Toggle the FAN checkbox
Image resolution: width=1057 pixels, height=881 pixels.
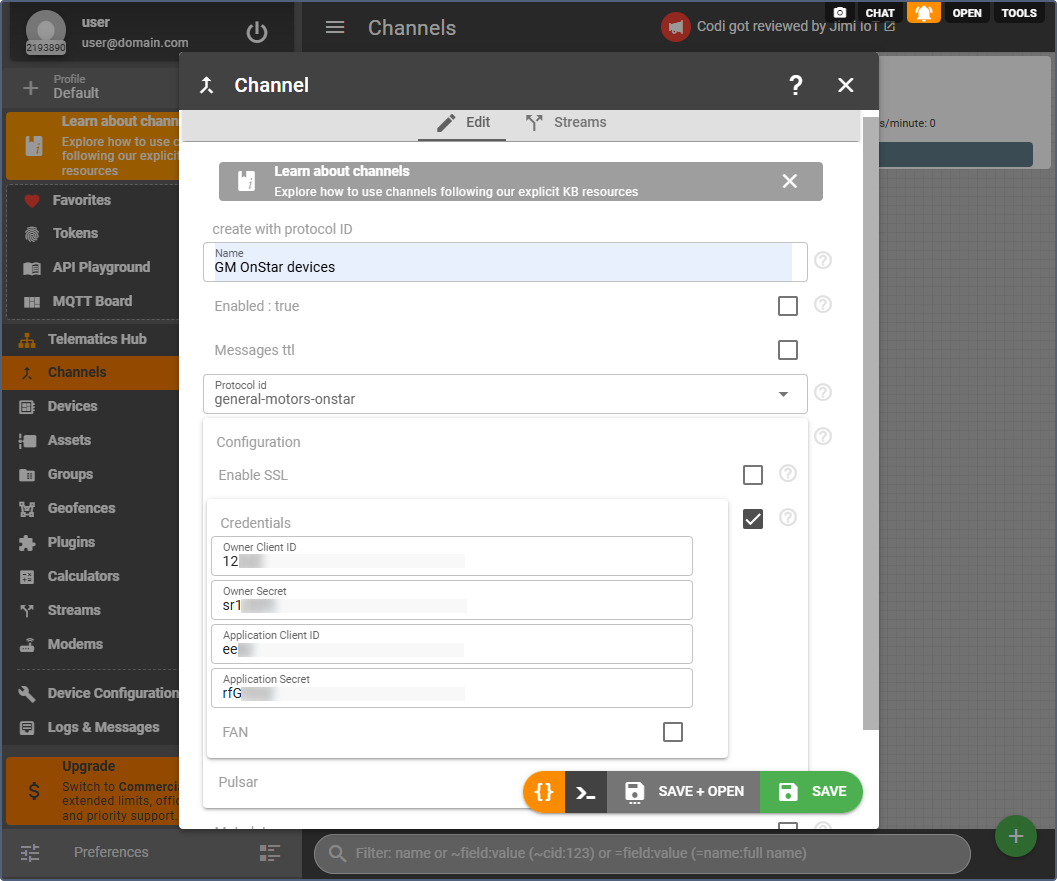(x=673, y=732)
